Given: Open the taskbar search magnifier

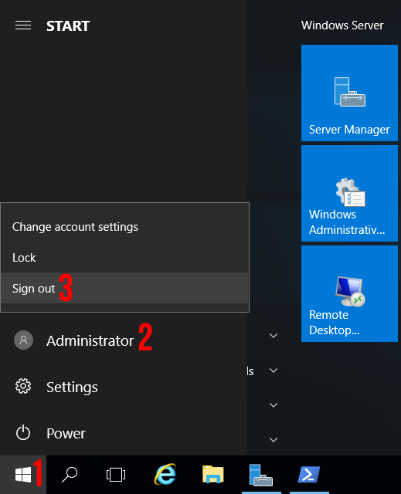Looking at the screenshot, I should coord(69,475).
